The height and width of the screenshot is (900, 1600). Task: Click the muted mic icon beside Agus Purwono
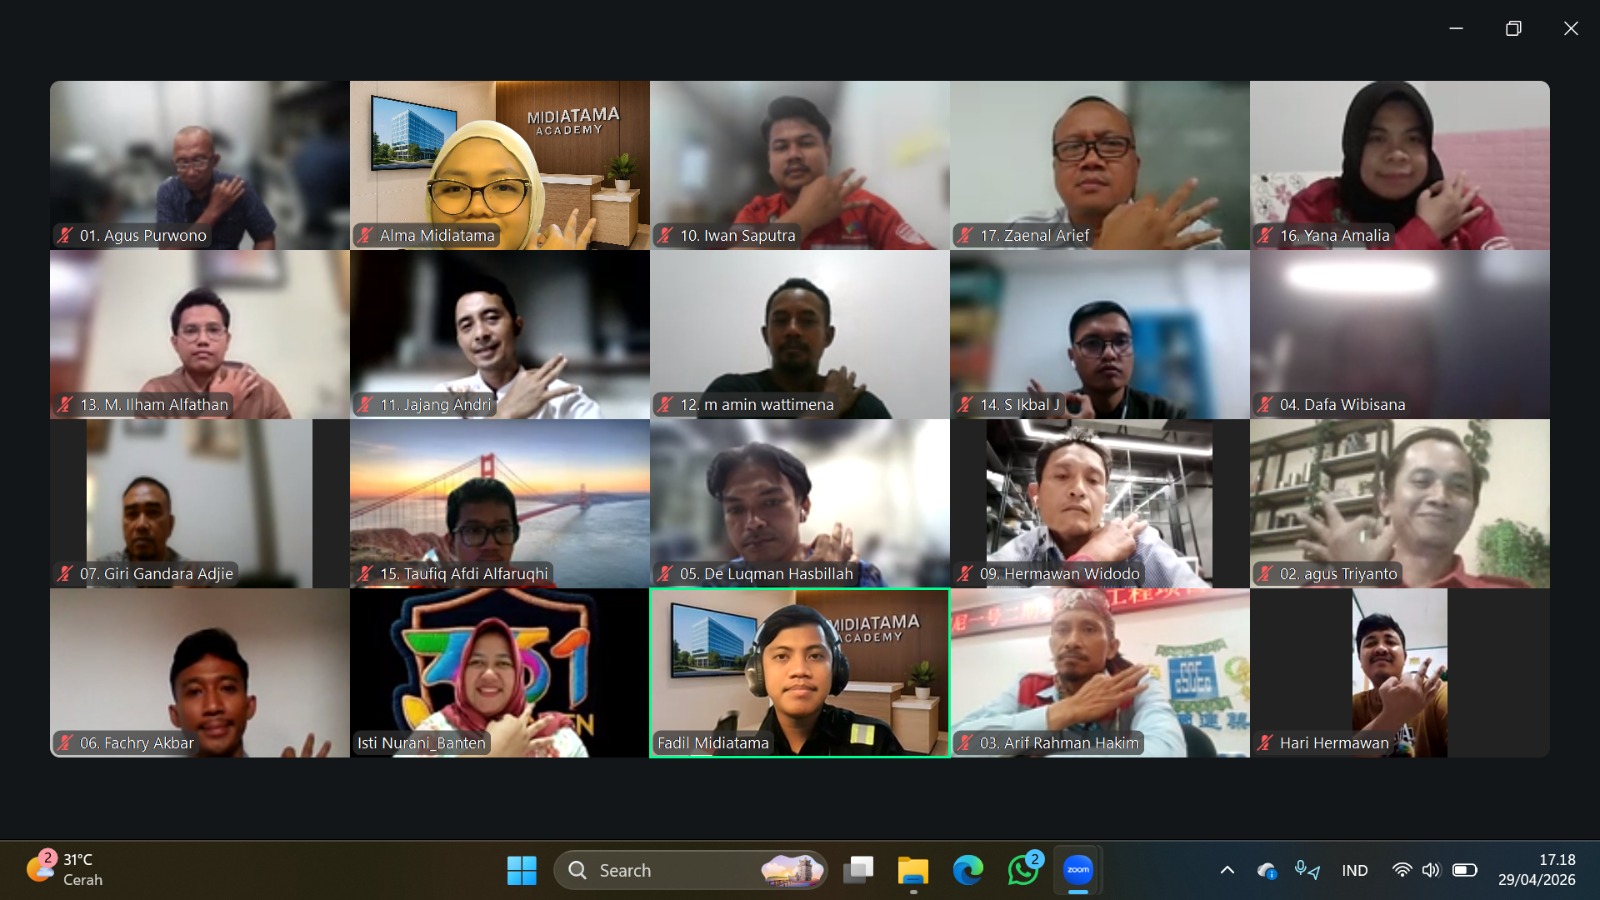(x=65, y=236)
